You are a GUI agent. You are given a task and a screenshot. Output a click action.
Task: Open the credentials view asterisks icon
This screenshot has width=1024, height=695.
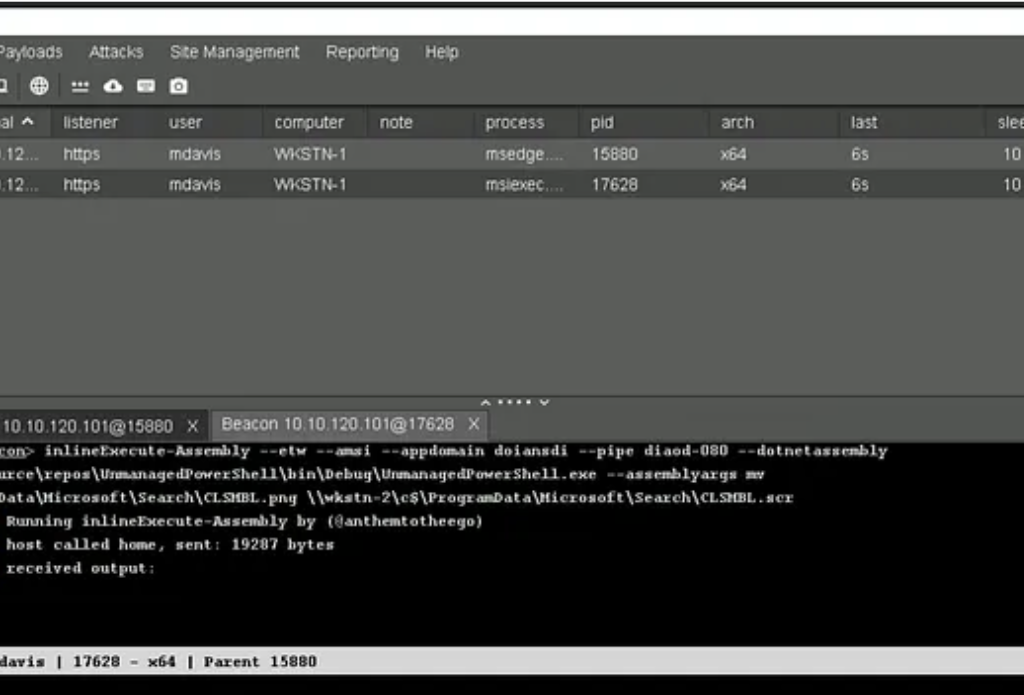[80, 86]
